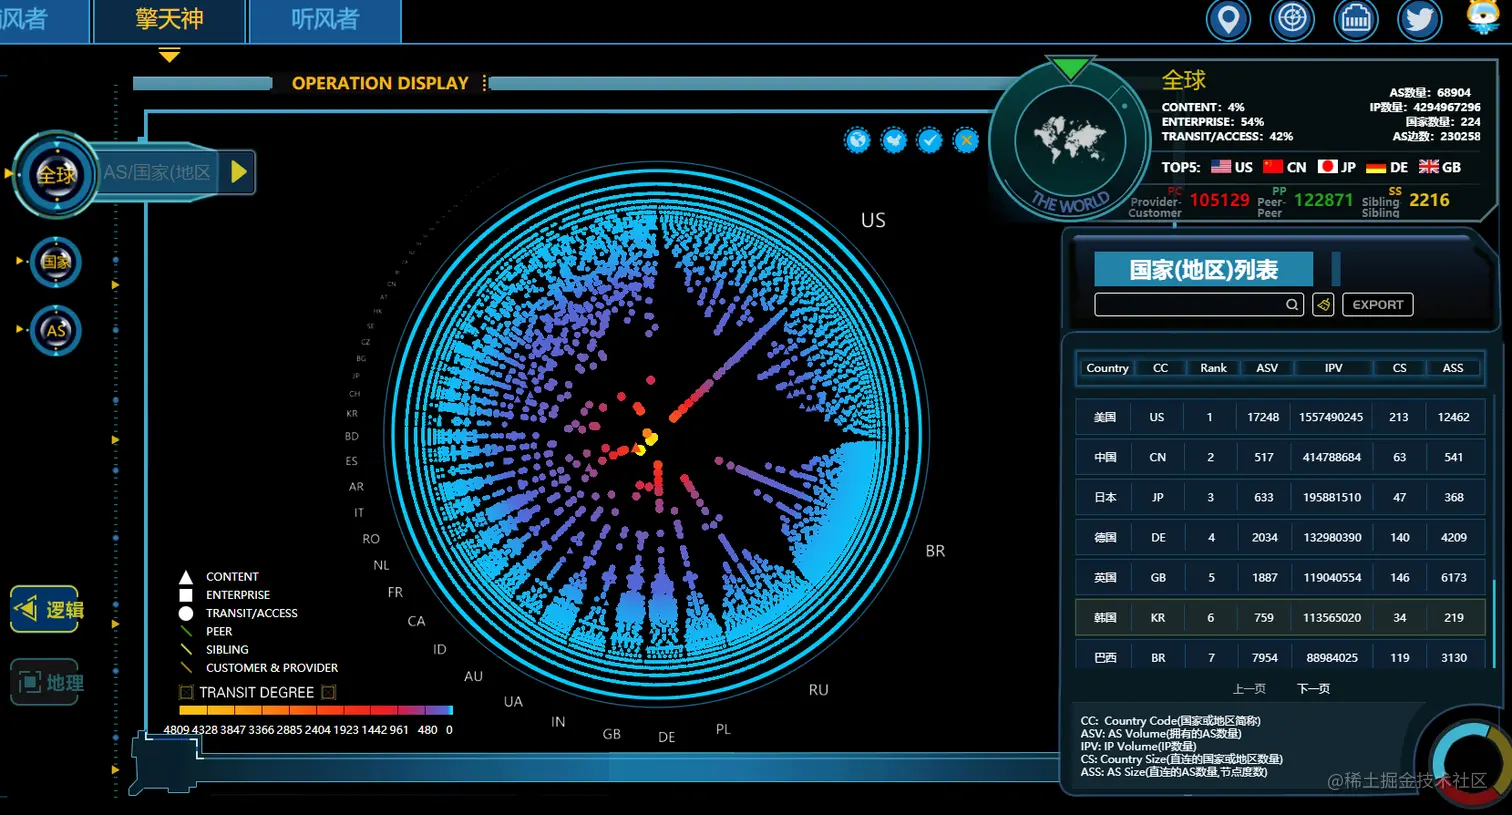Switch to 逻辑 logical view
Viewport: 1512px width, 815px height.
tap(46, 609)
